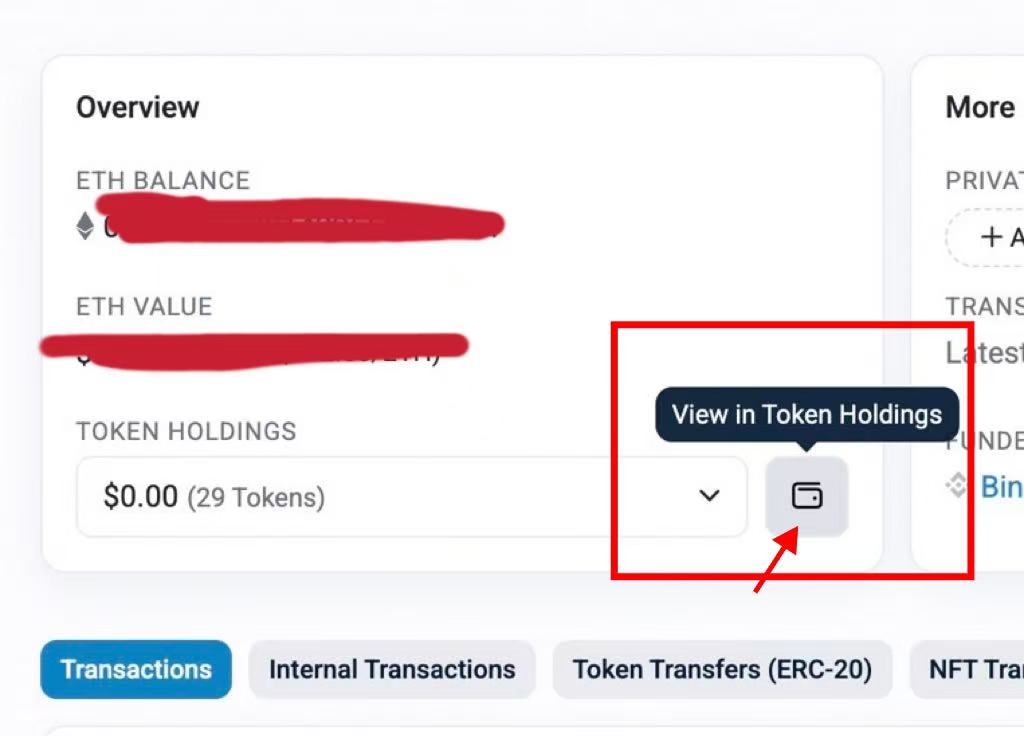Image resolution: width=1024 pixels, height=736 pixels.
Task: Click the Binance logo icon under Funded By
Action: [x=957, y=485]
